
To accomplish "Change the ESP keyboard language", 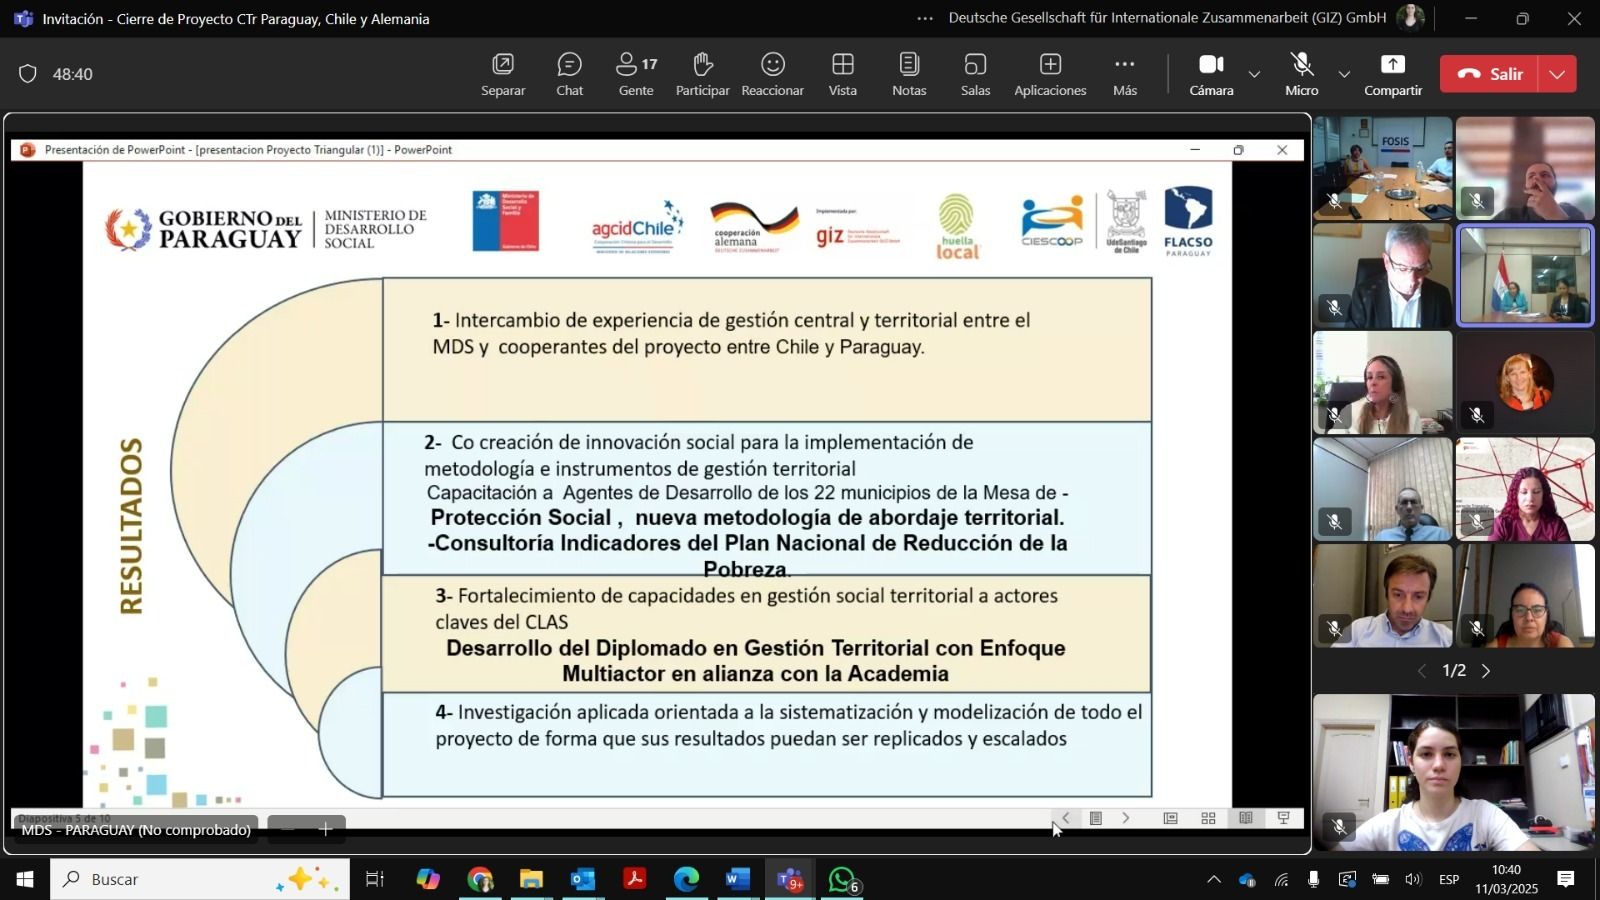I will coord(1449,880).
